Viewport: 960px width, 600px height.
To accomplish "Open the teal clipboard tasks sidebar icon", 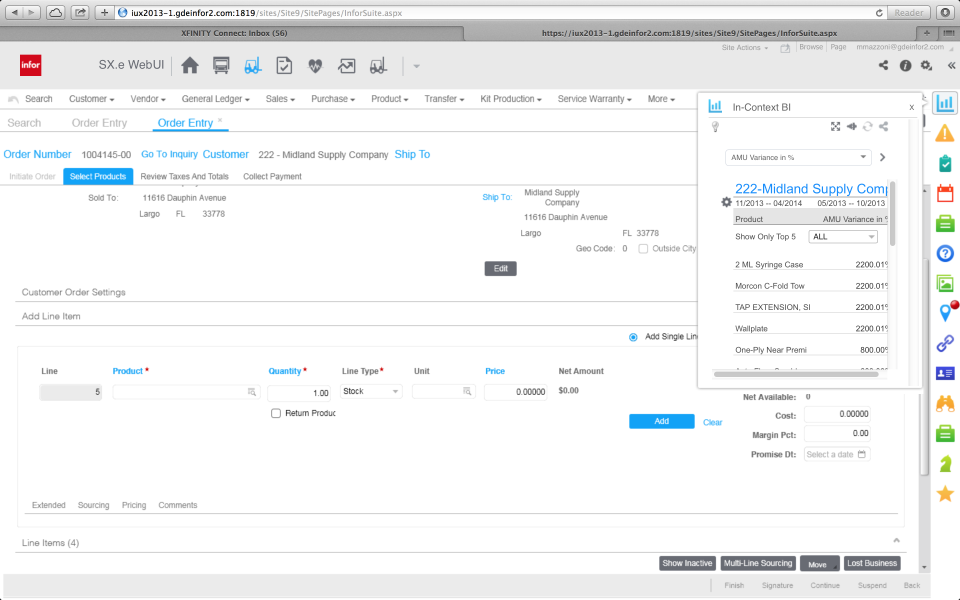I will [945, 163].
